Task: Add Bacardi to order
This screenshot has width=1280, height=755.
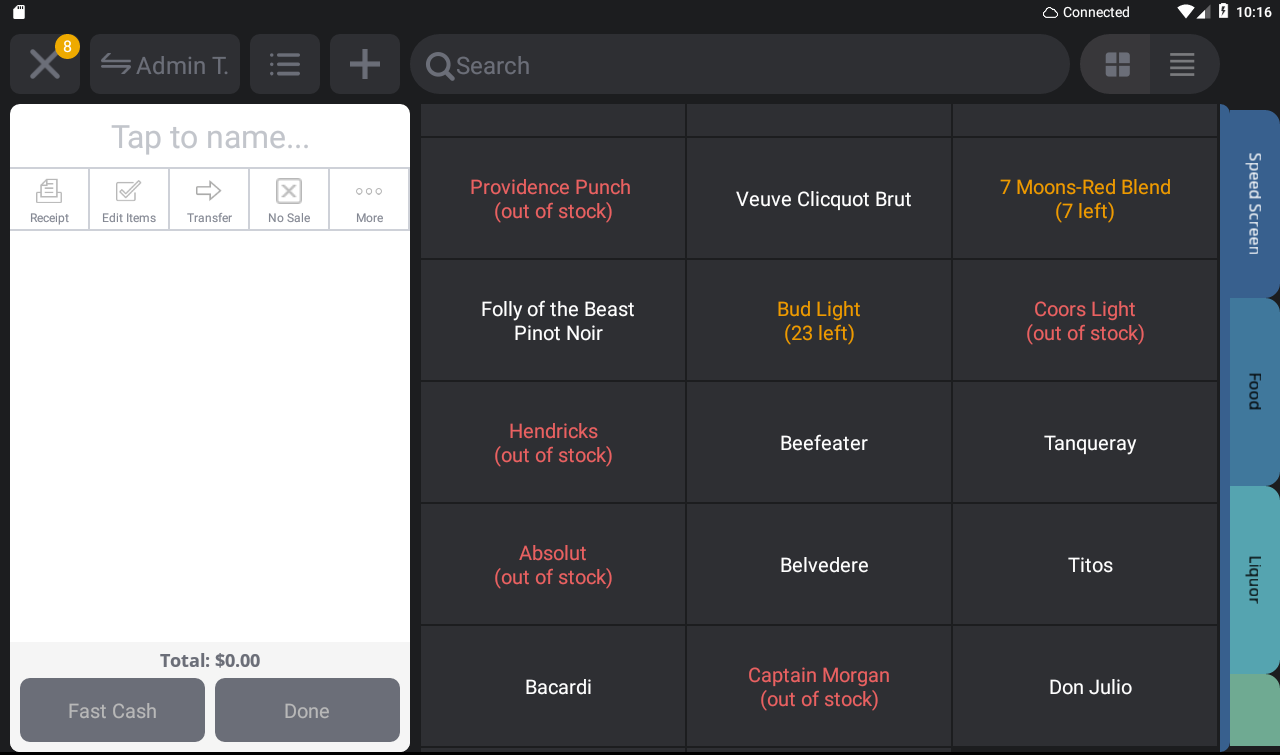Action: pos(553,687)
